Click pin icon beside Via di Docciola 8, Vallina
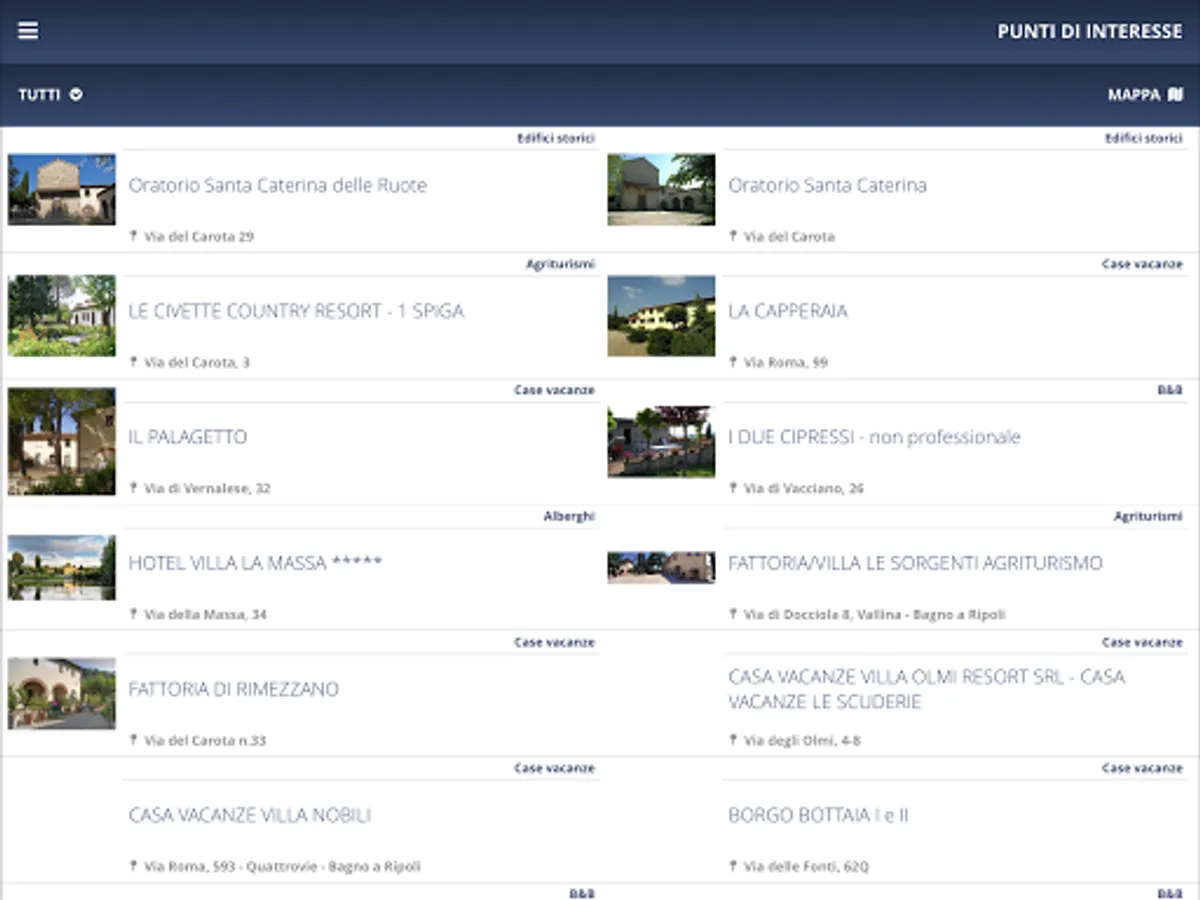Image resolution: width=1200 pixels, height=900 pixels. [733, 615]
